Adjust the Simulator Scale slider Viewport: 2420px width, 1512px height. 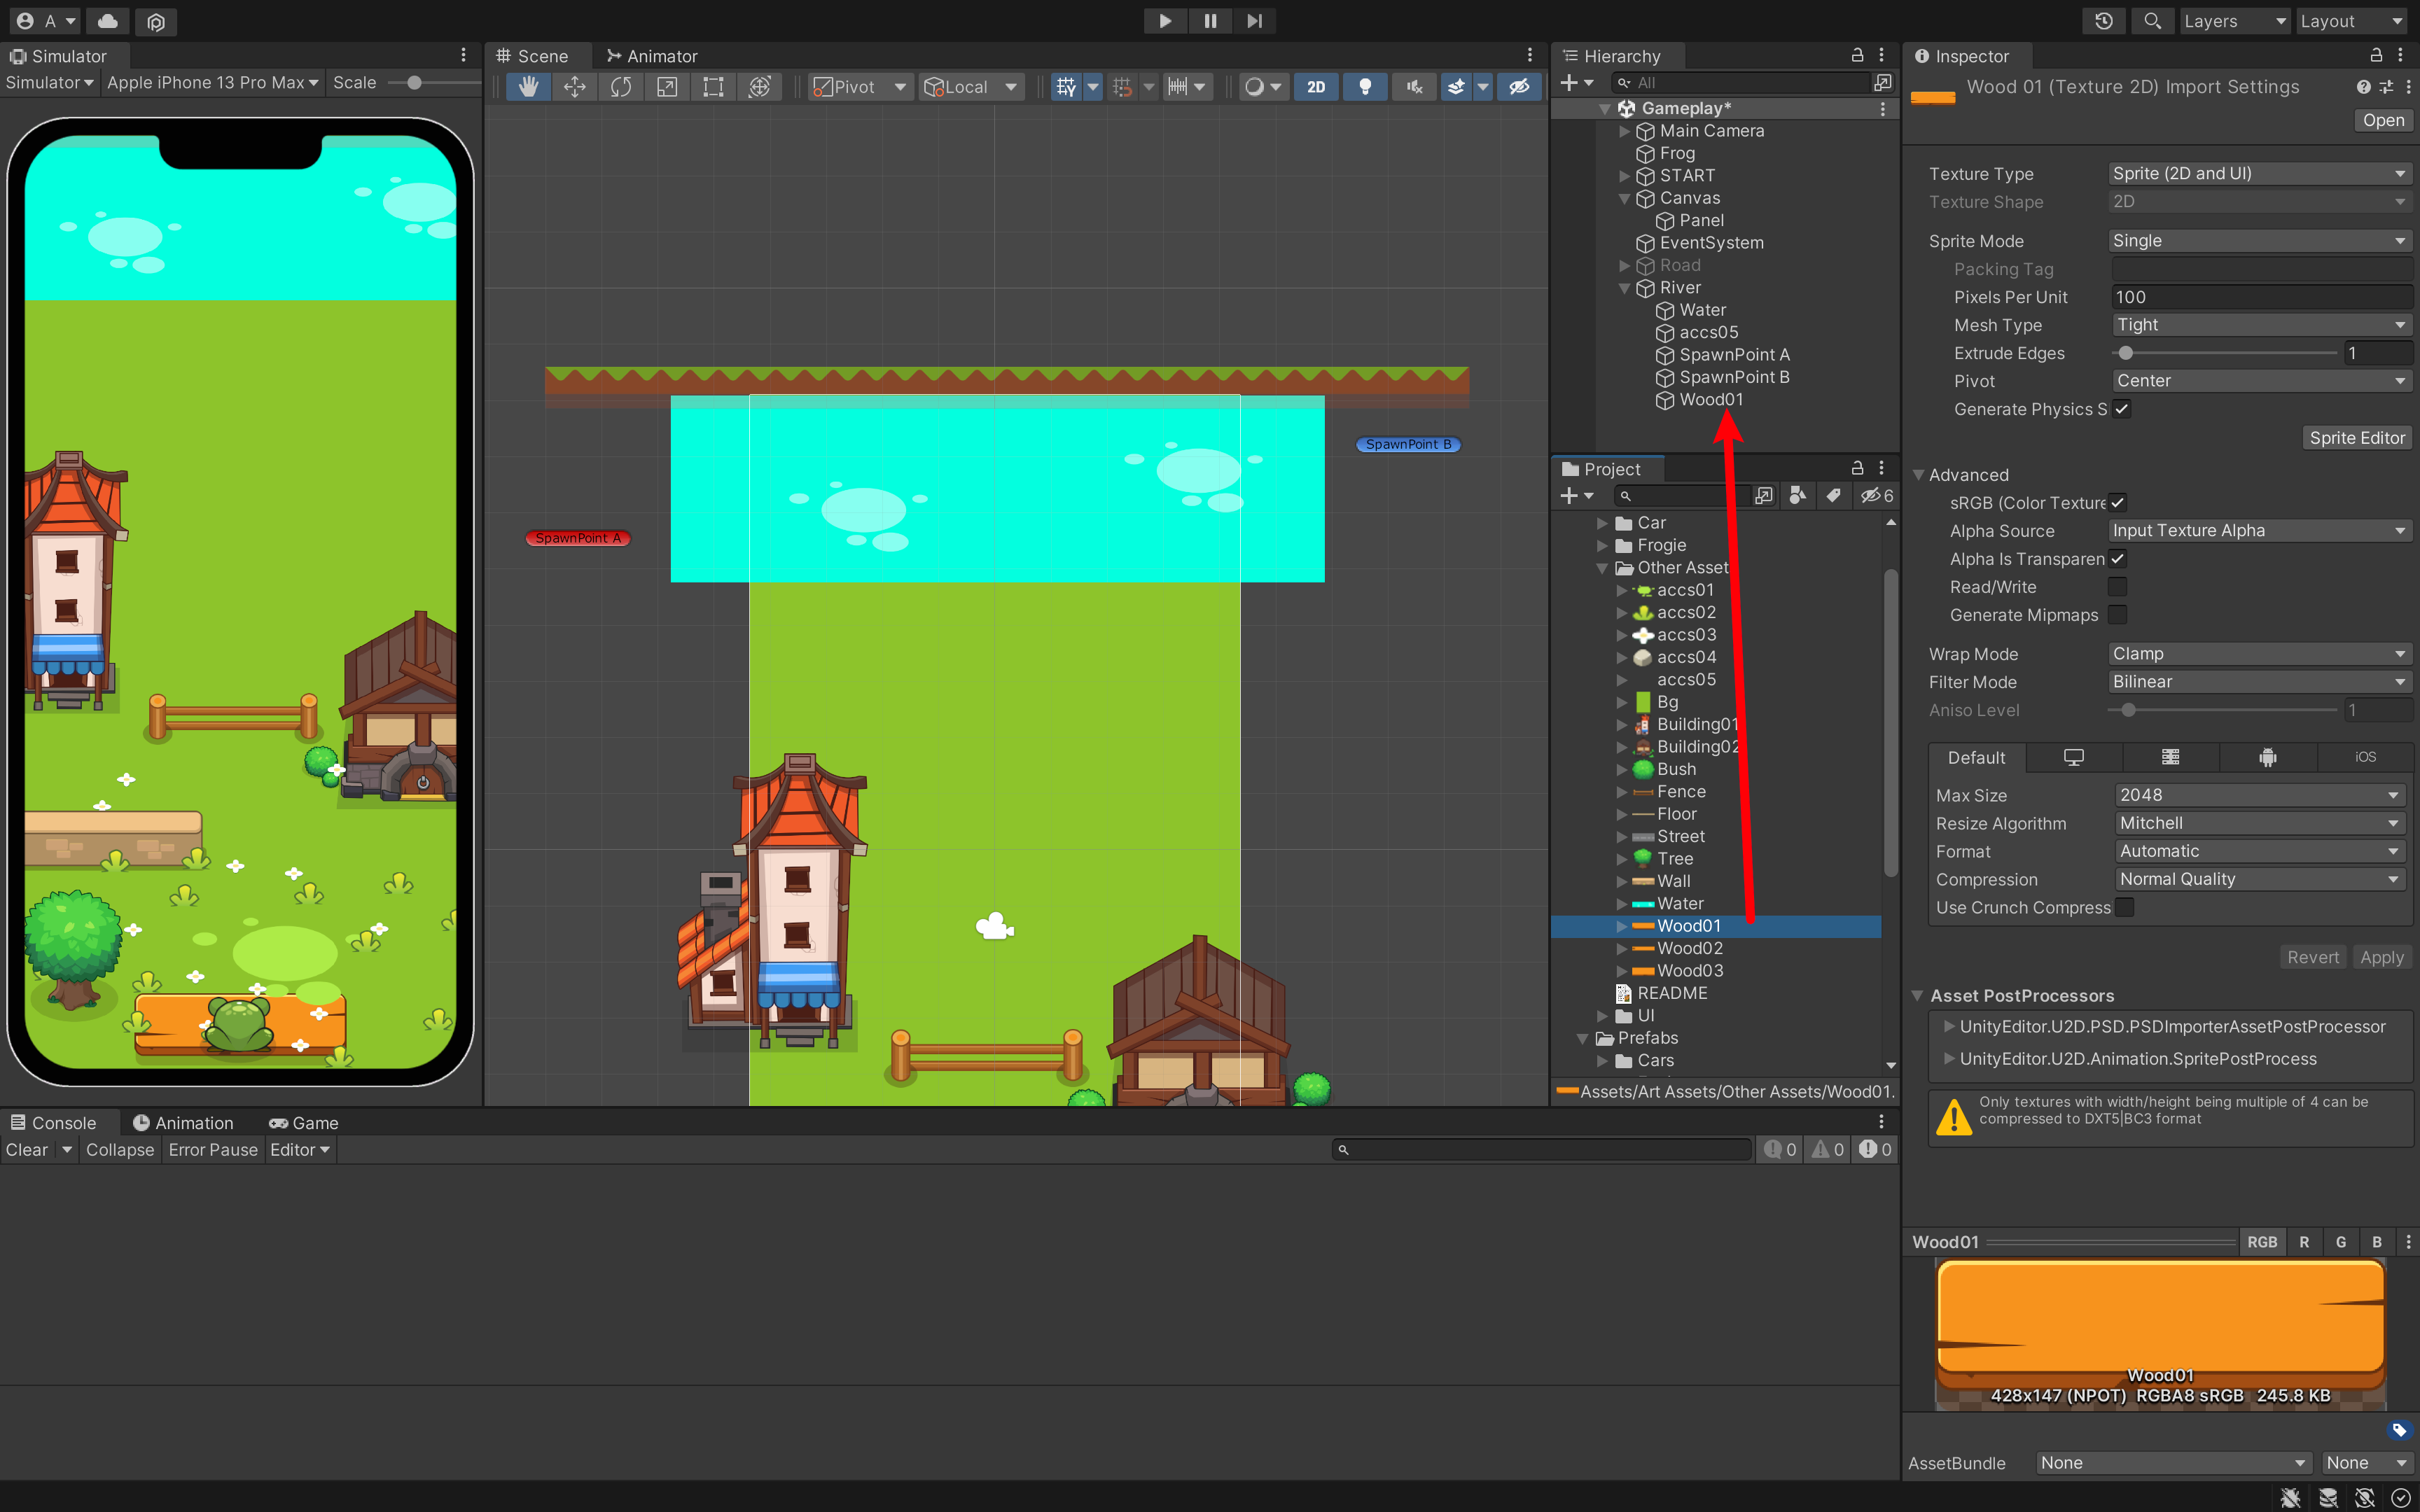coord(415,83)
